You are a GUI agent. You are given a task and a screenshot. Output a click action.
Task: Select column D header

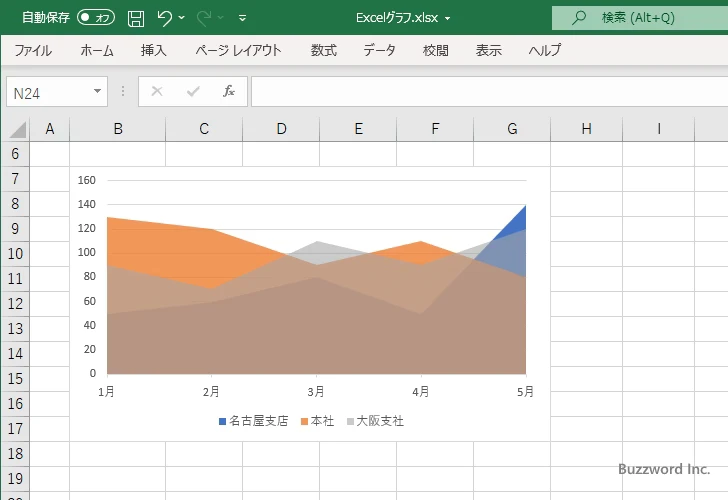pyautogui.click(x=281, y=129)
